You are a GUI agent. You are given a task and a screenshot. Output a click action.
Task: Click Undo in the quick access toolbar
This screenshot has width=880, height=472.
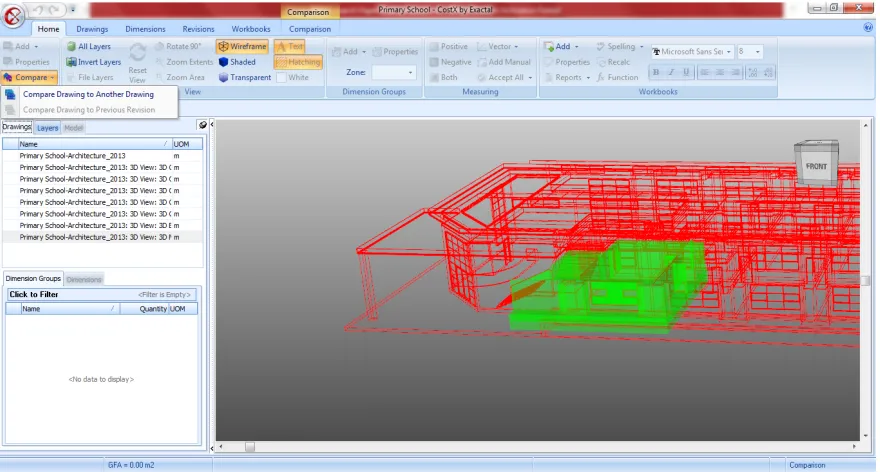(x=38, y=10)
